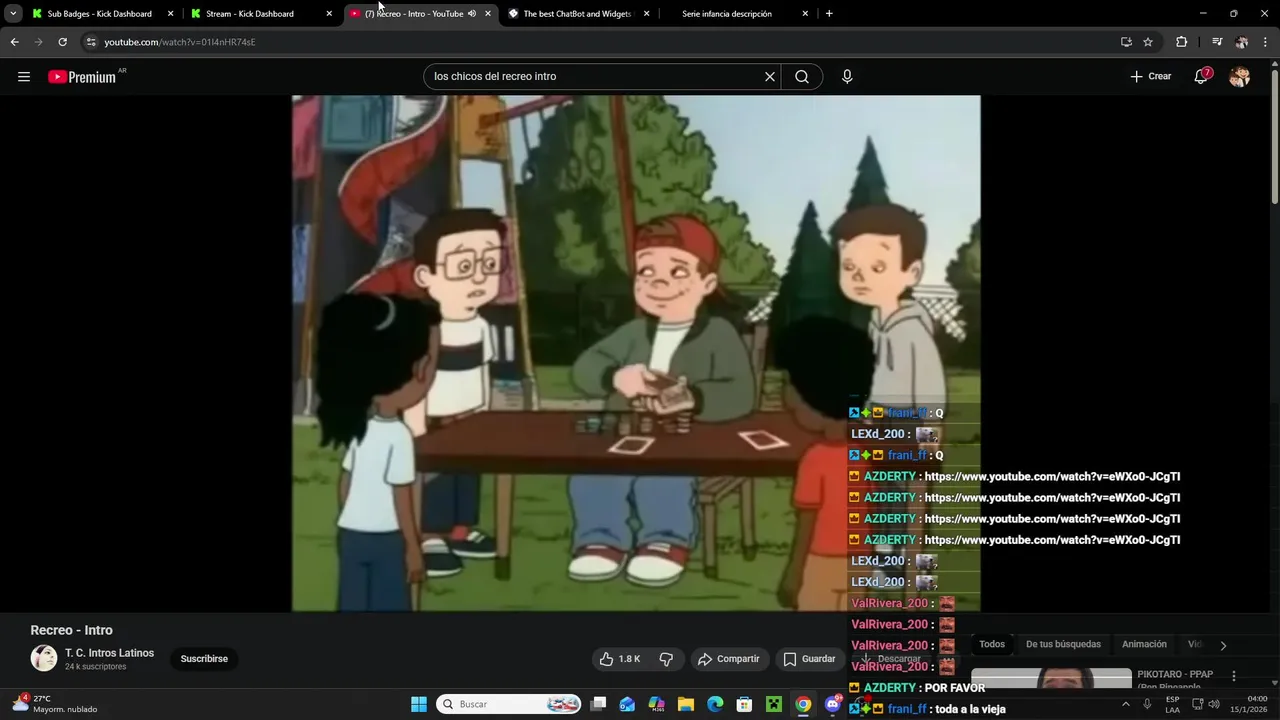Open PIKOTARO - PPAP video thumbnail
This screenshot has width=1280, height=720.
coord(1051,678)
